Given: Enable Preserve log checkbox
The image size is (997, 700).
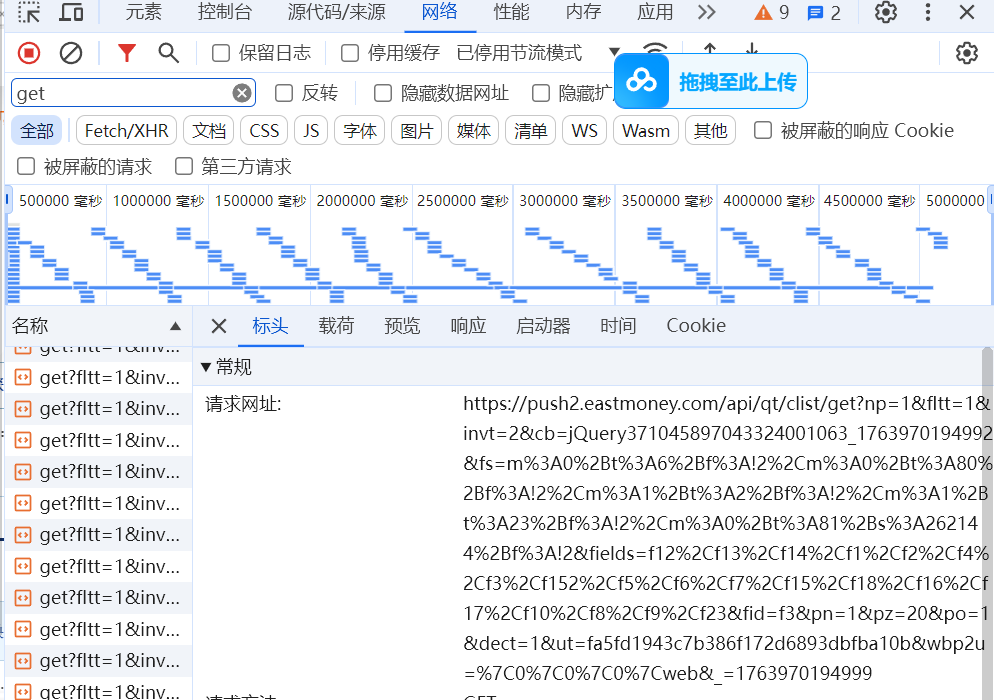Looking at the screenshot, I should (x=221, y=53).
